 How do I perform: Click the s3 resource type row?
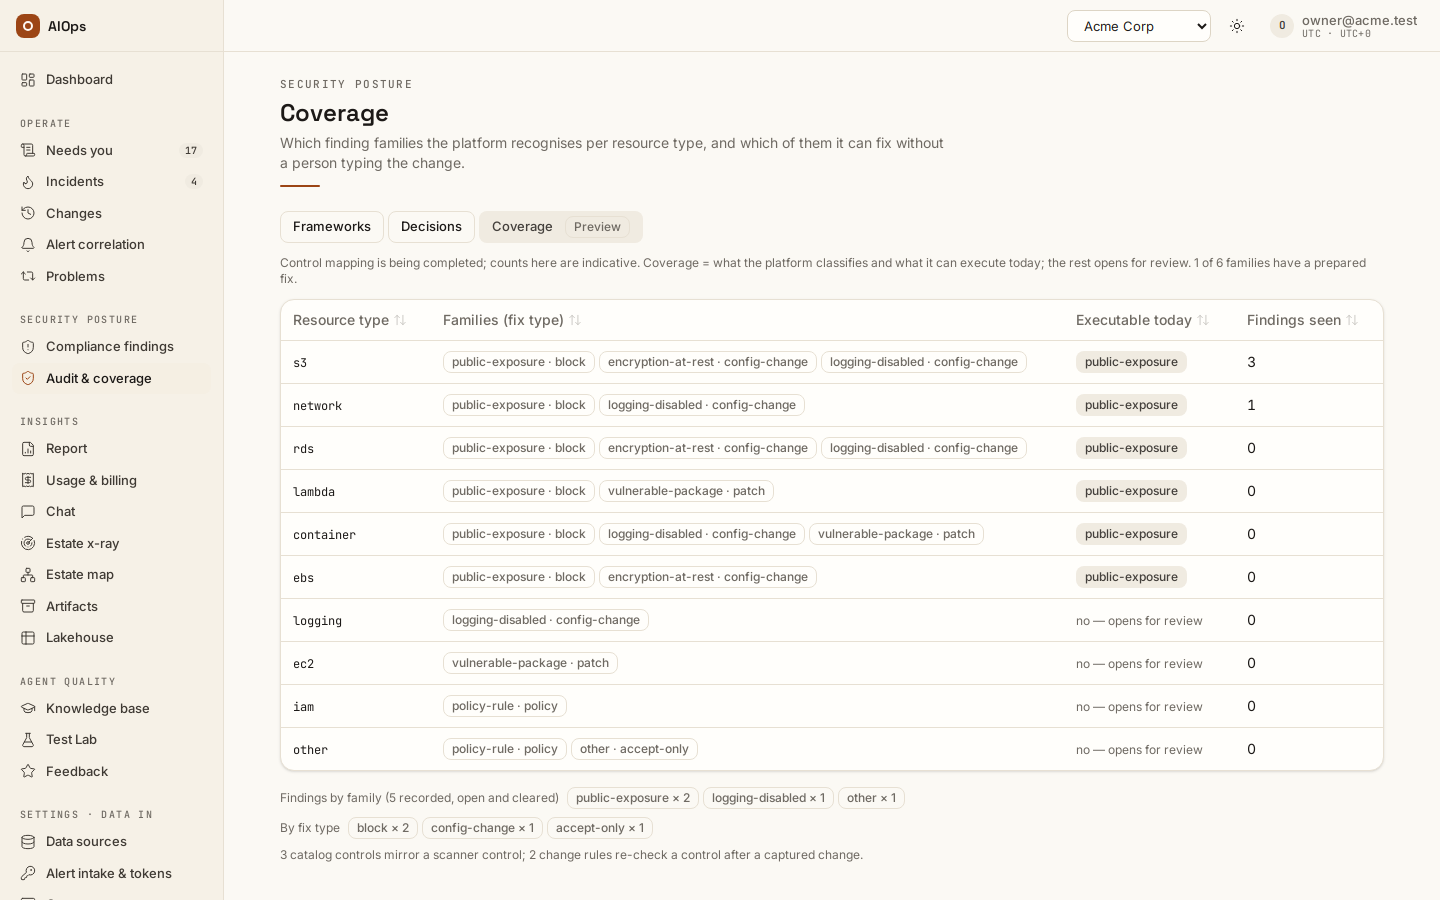point(832,362)
